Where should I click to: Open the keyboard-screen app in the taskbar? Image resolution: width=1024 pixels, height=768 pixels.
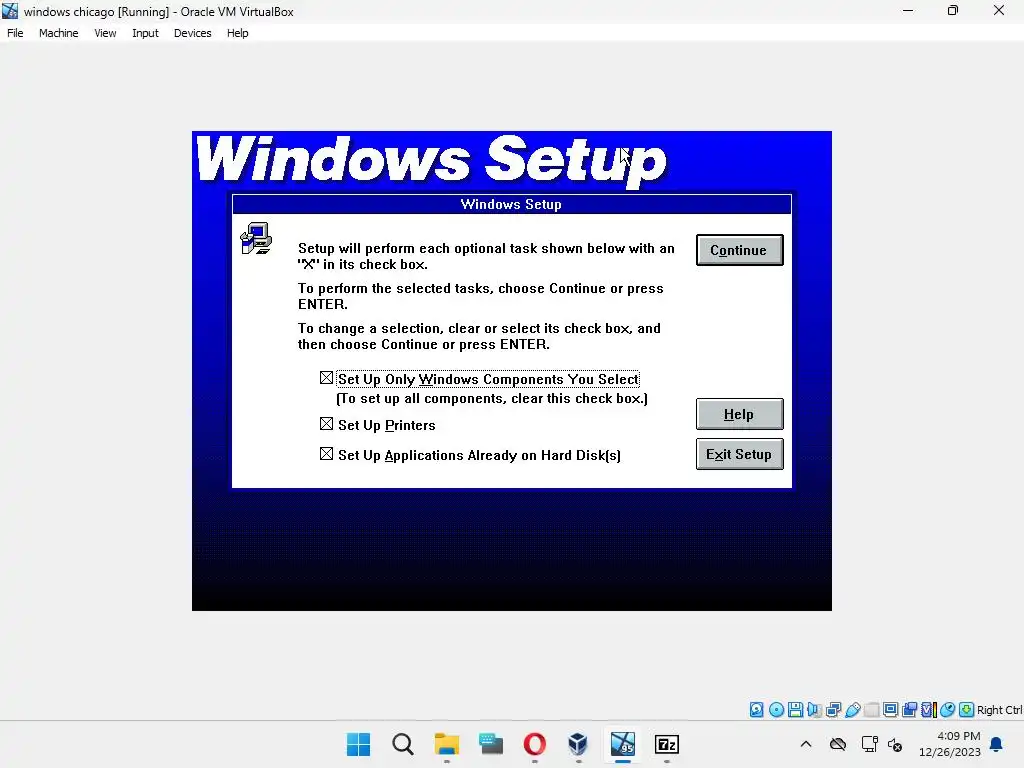pyautogui.click(x=490, y=744)
